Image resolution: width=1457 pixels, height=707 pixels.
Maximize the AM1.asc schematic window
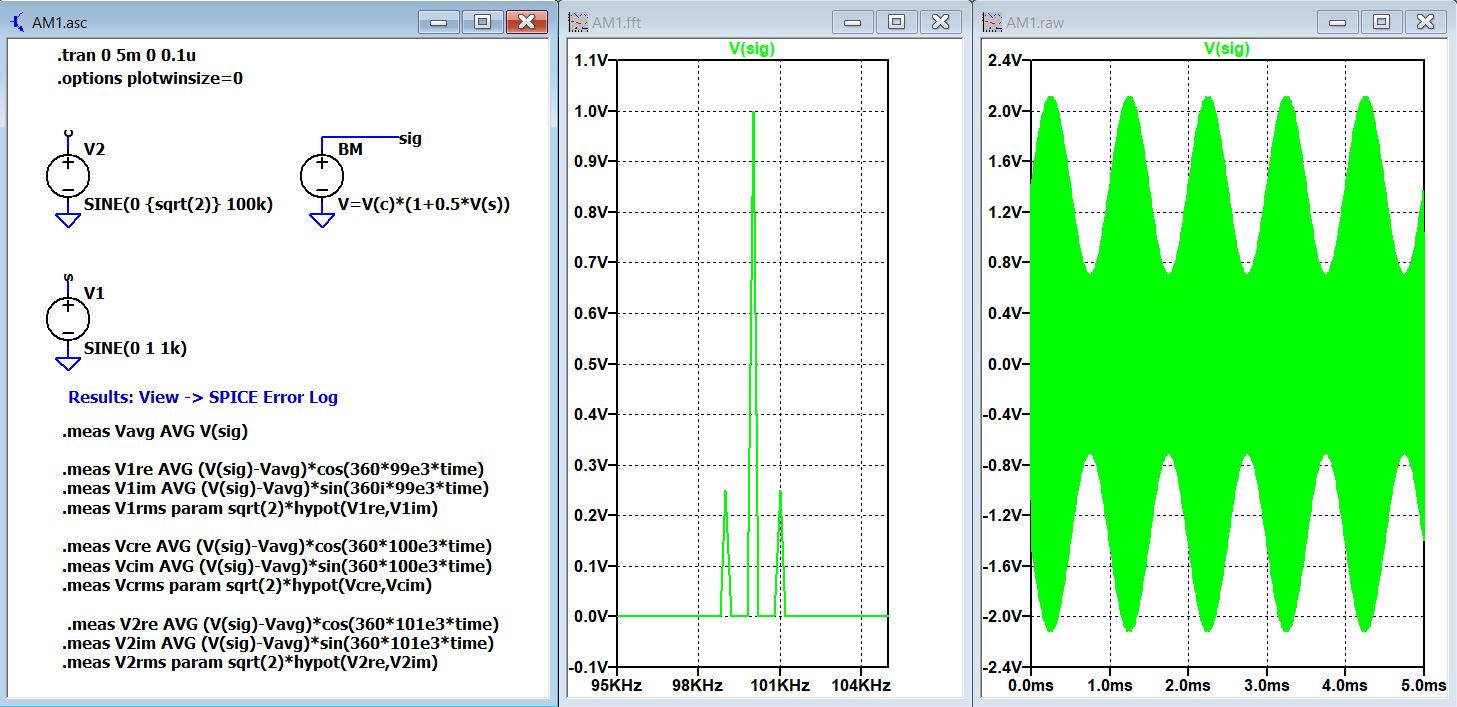click(x=482, y=21)
